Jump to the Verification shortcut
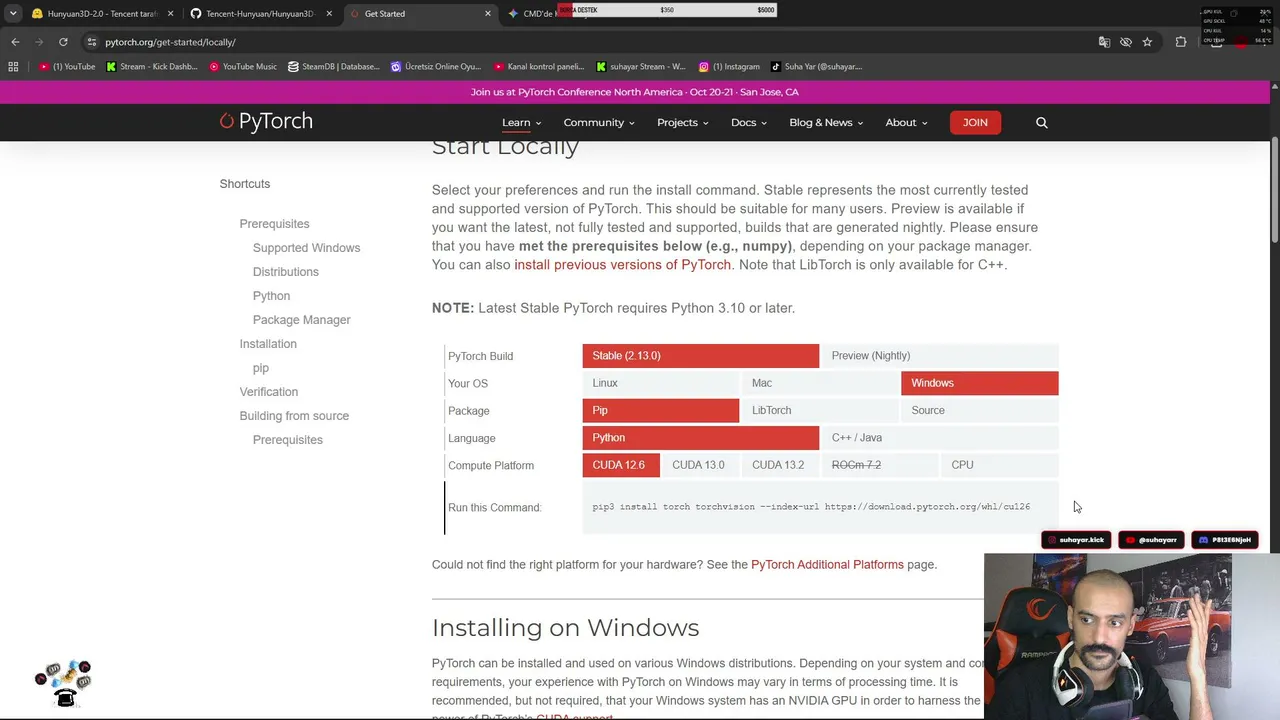The image size is (1280, 720). coord(268,392)
